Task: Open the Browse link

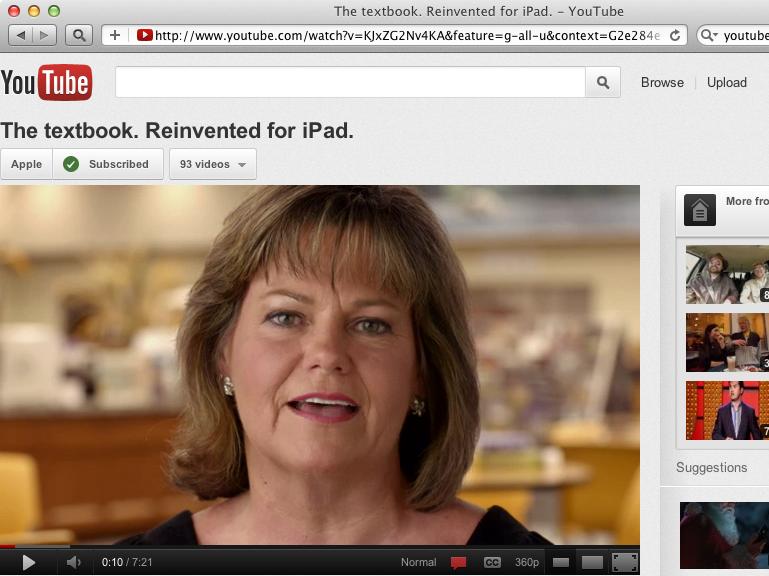Action: click(662, 82)
